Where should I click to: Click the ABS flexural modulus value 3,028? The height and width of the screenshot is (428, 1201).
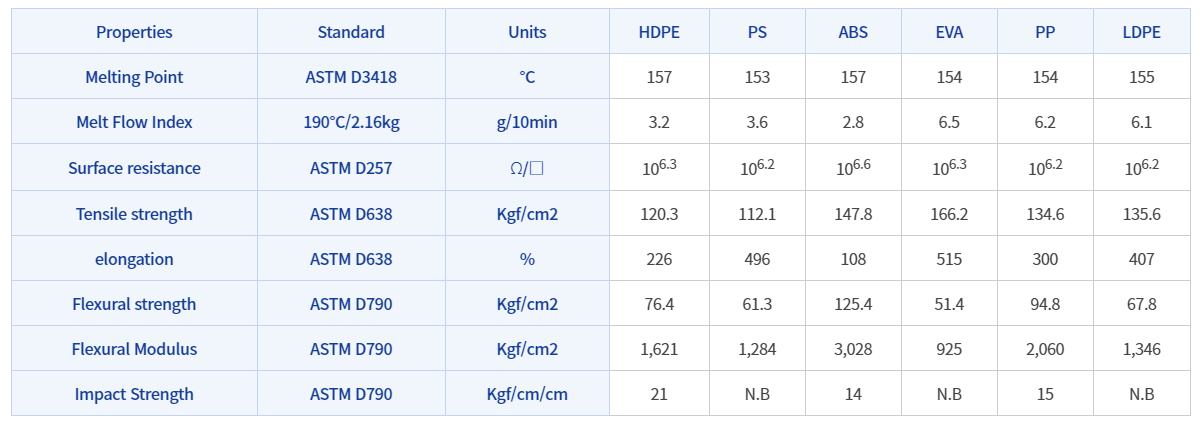pos(853,349)
